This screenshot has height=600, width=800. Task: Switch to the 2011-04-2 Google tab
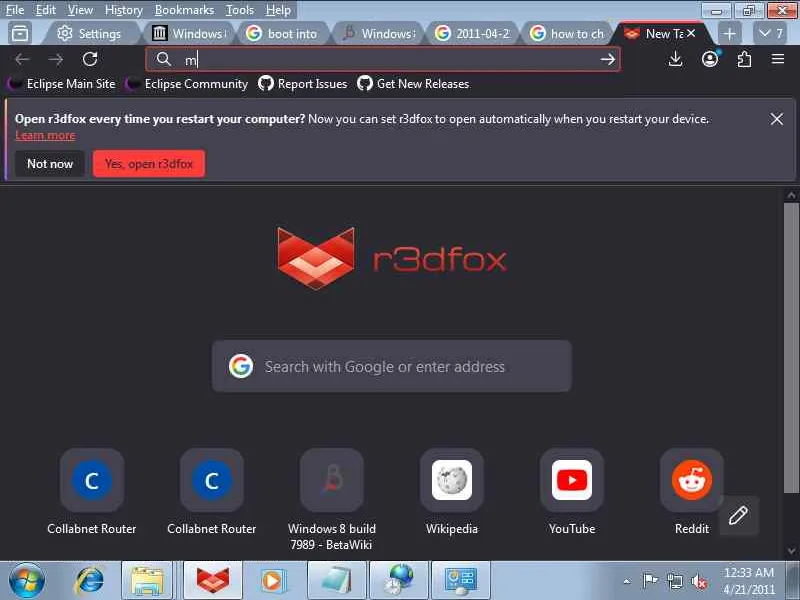point(472,34)
